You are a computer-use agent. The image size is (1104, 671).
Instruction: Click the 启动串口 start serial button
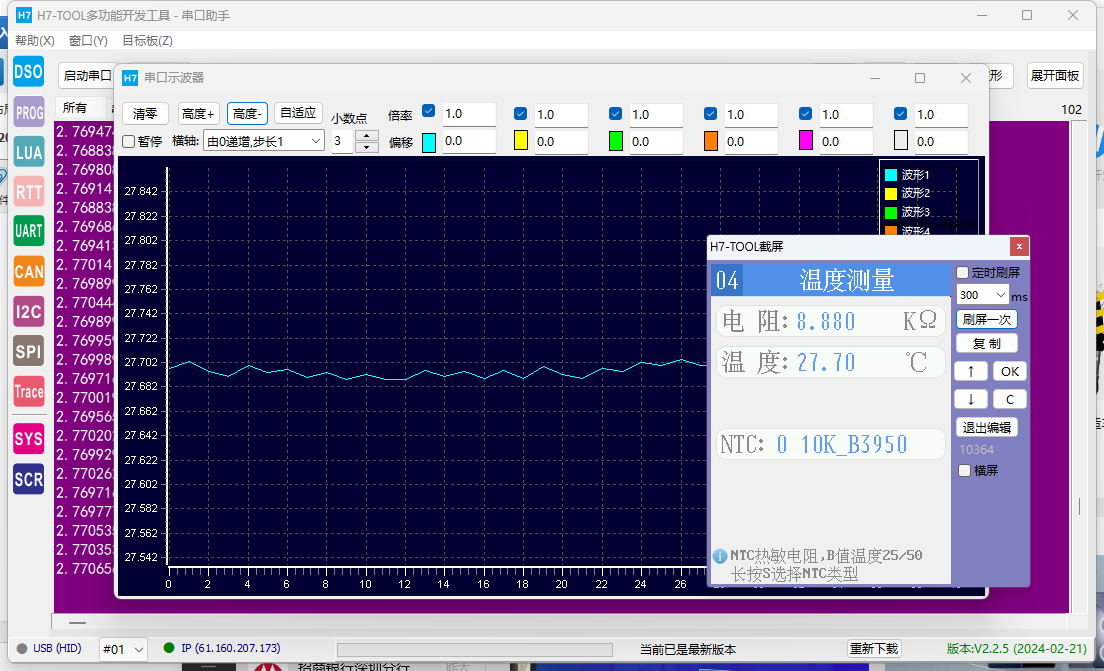pyautogui.click(x=87, y=75)
